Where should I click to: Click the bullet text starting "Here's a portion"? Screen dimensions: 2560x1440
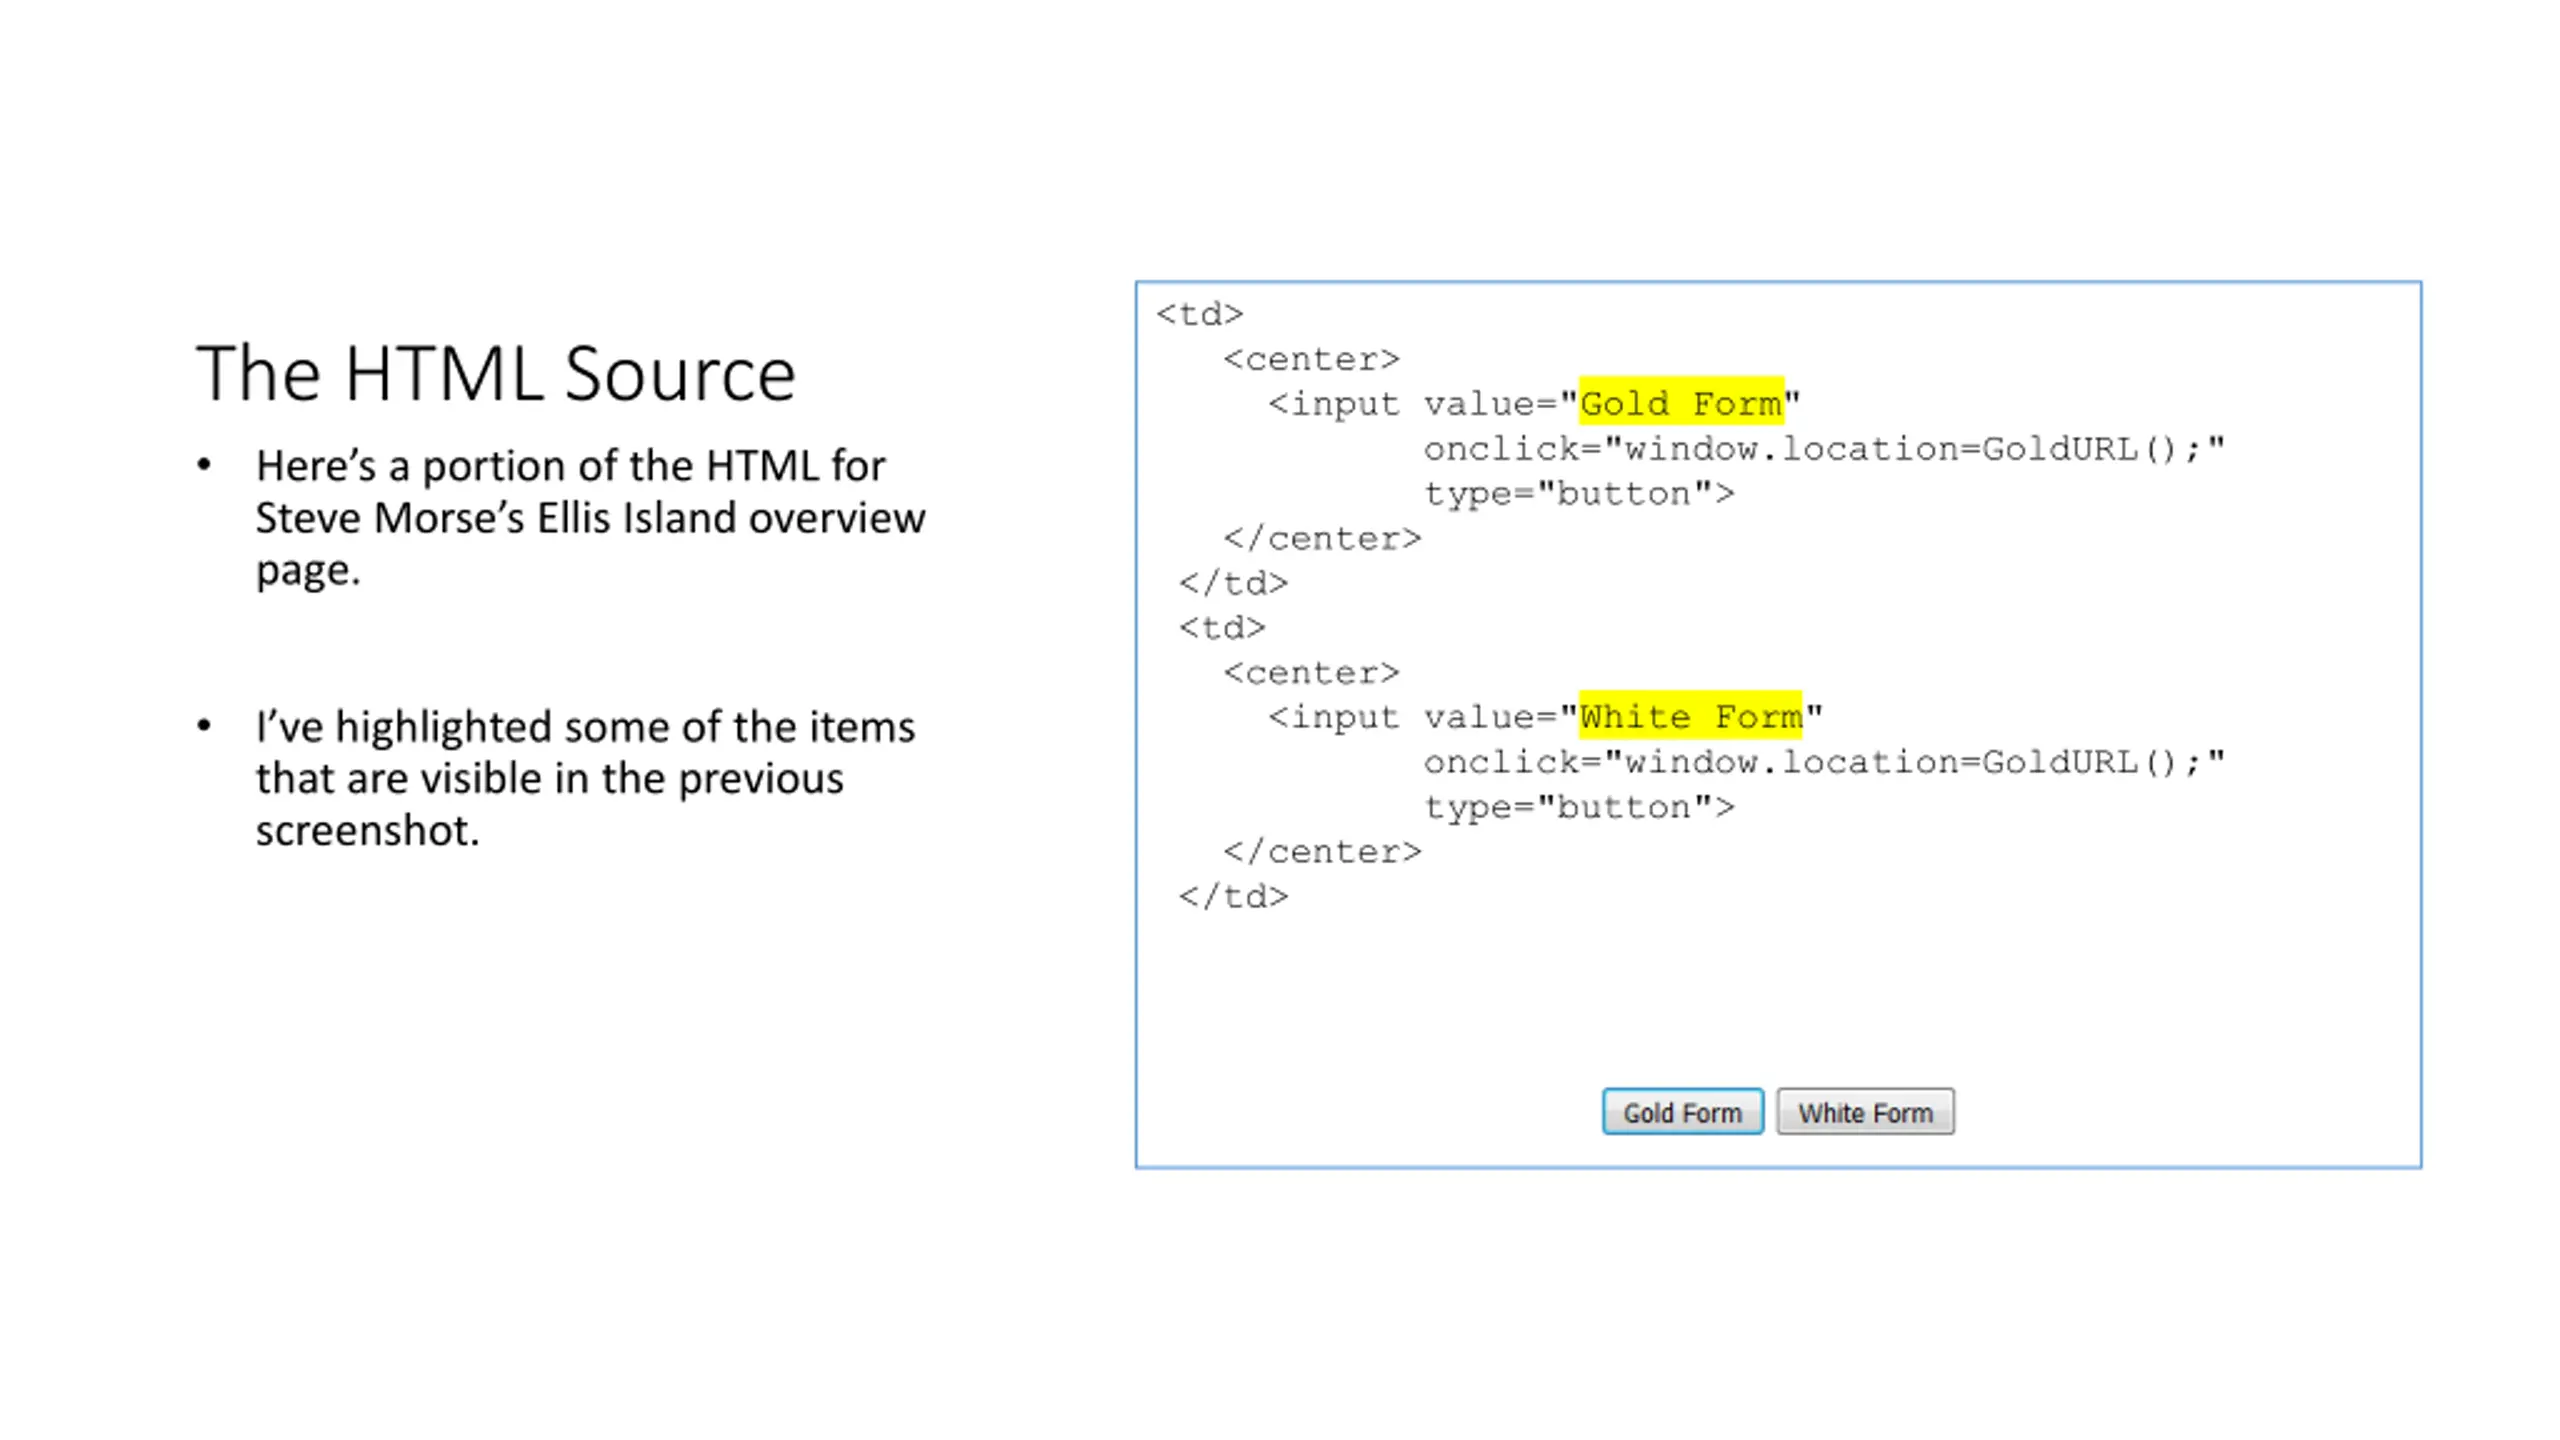[590, 517]
